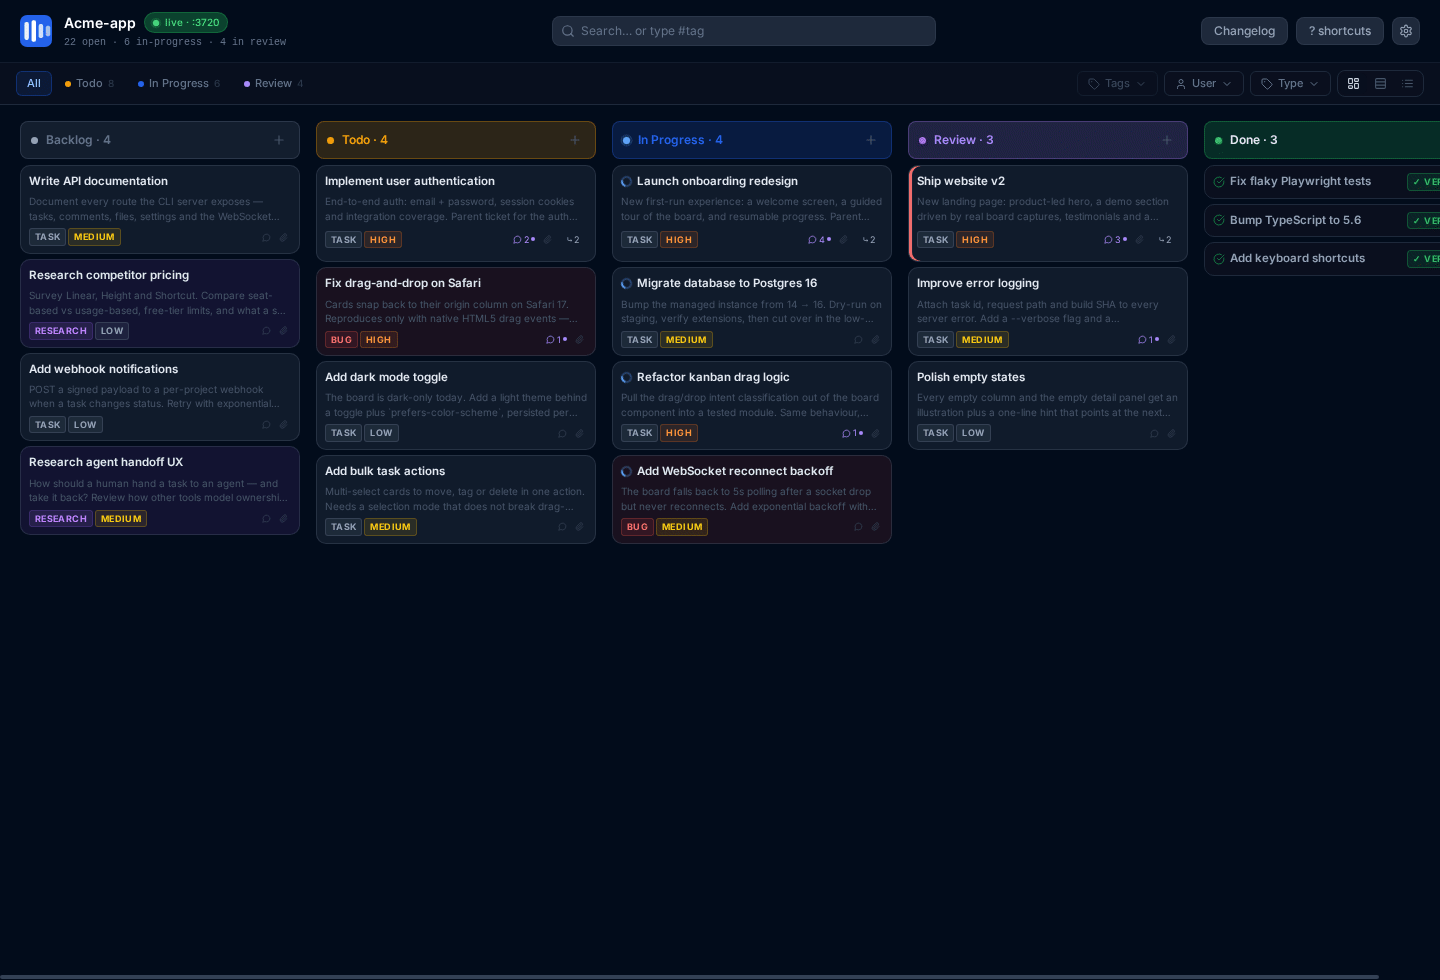The image size is (1440, 980).
Task: Toggle done check on Add keyboard shortcuts
Action: (1219, 259)
